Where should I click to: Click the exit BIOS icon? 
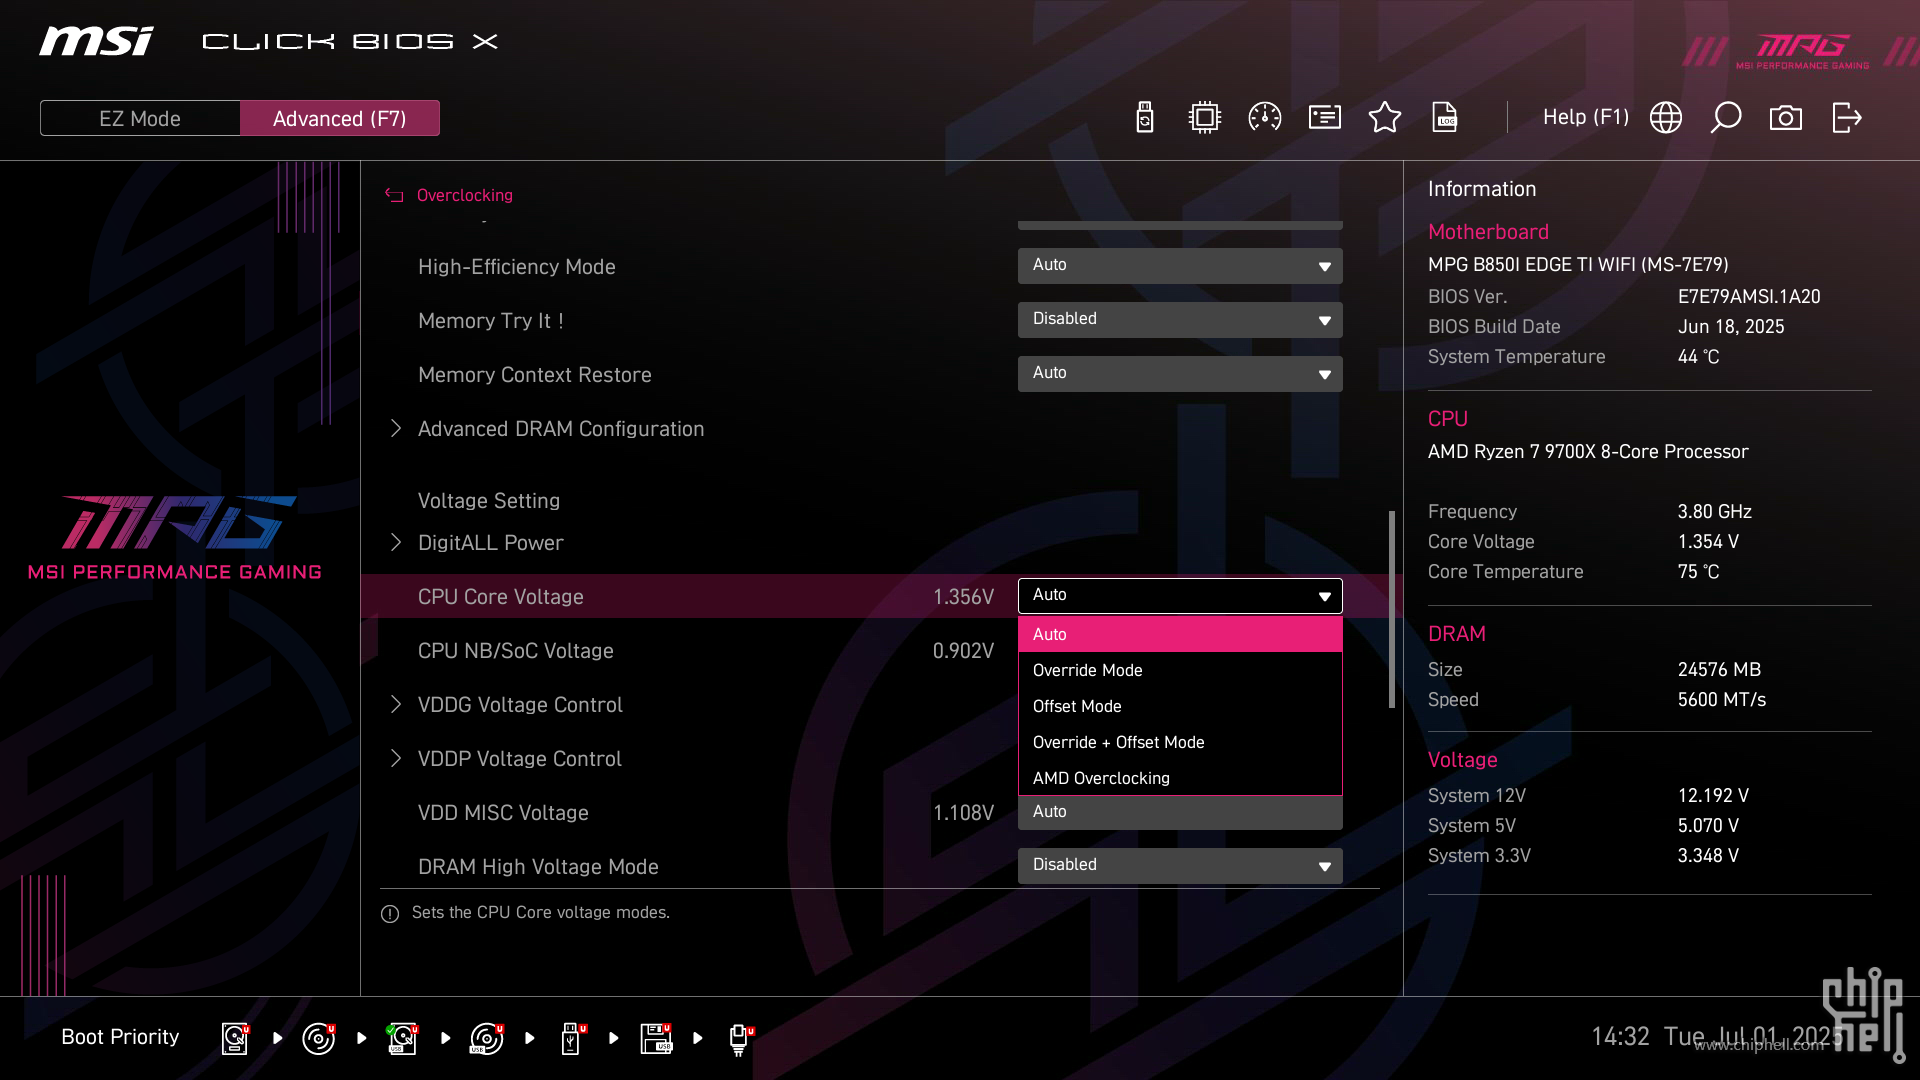pyautogui.click(x=1846, y=118)
